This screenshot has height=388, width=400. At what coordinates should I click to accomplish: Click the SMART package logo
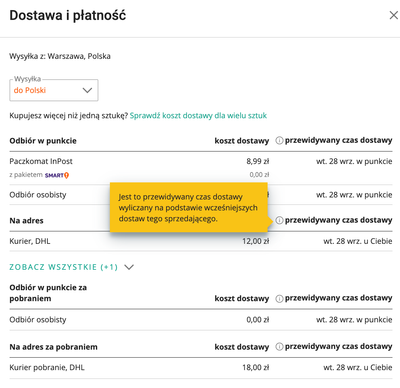[57, 175]
